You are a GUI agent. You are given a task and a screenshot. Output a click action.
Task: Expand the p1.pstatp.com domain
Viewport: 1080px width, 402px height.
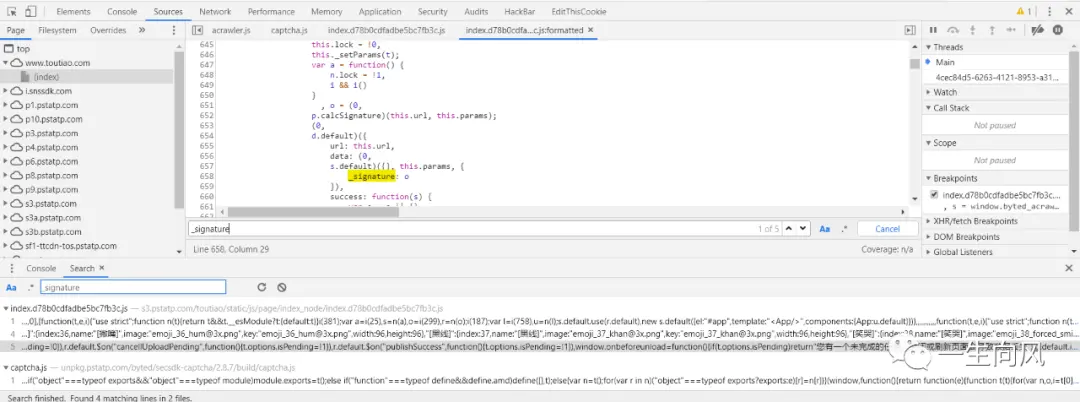click(x=6, y=105)
